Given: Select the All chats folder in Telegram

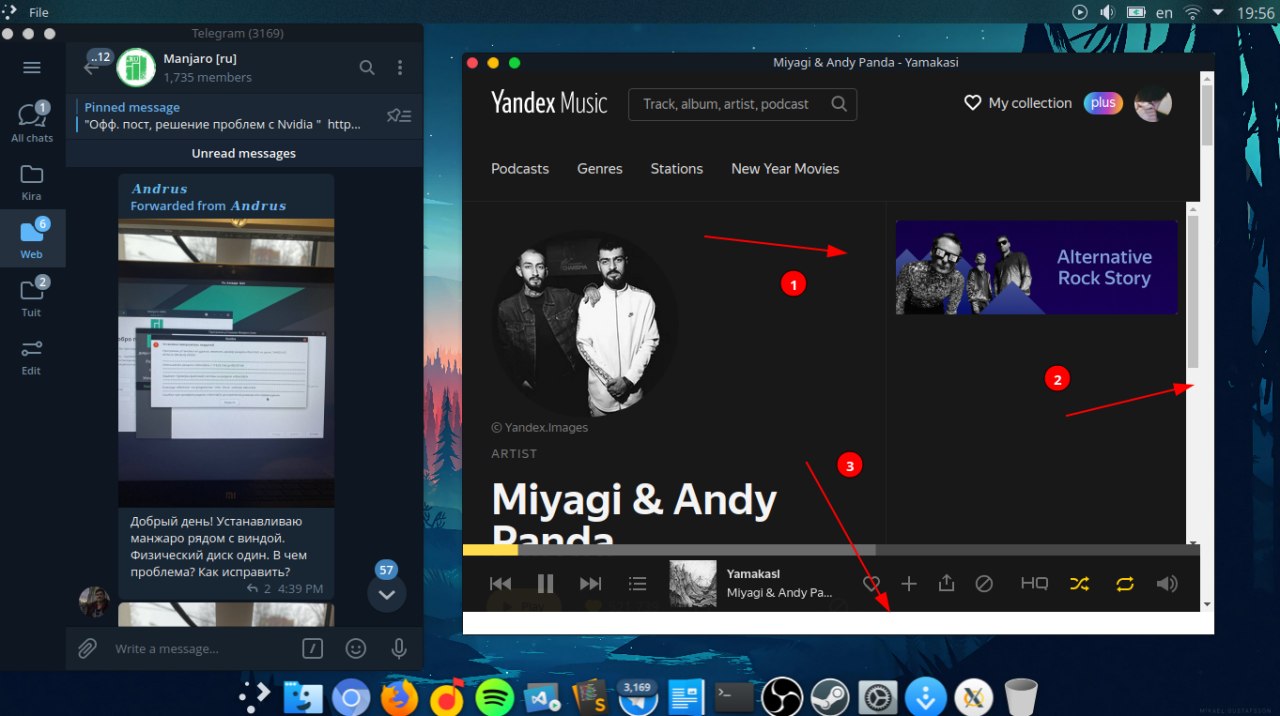Looking at the screenshot, I should click(x=32, y=121).
